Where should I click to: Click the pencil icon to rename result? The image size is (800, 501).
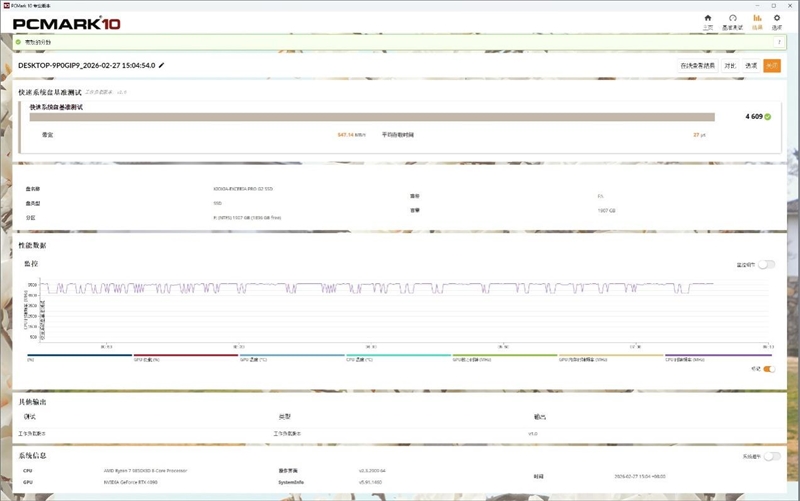pos(162,65)
